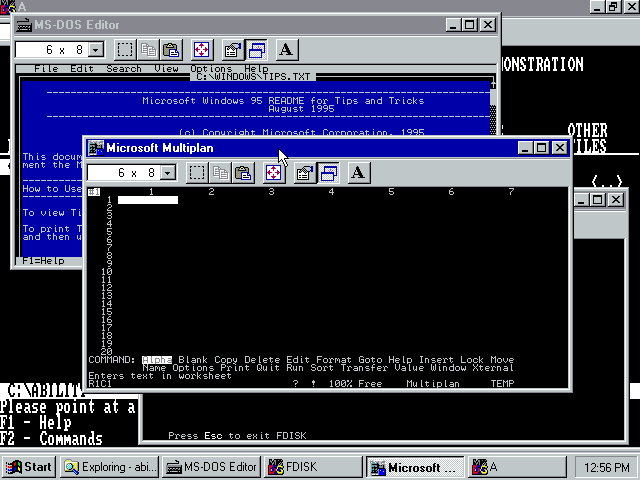Click the 12:56 PM taskbar clock
This screenshot has height=480, width=640.
pyautogui.click(x=607, y=467)
